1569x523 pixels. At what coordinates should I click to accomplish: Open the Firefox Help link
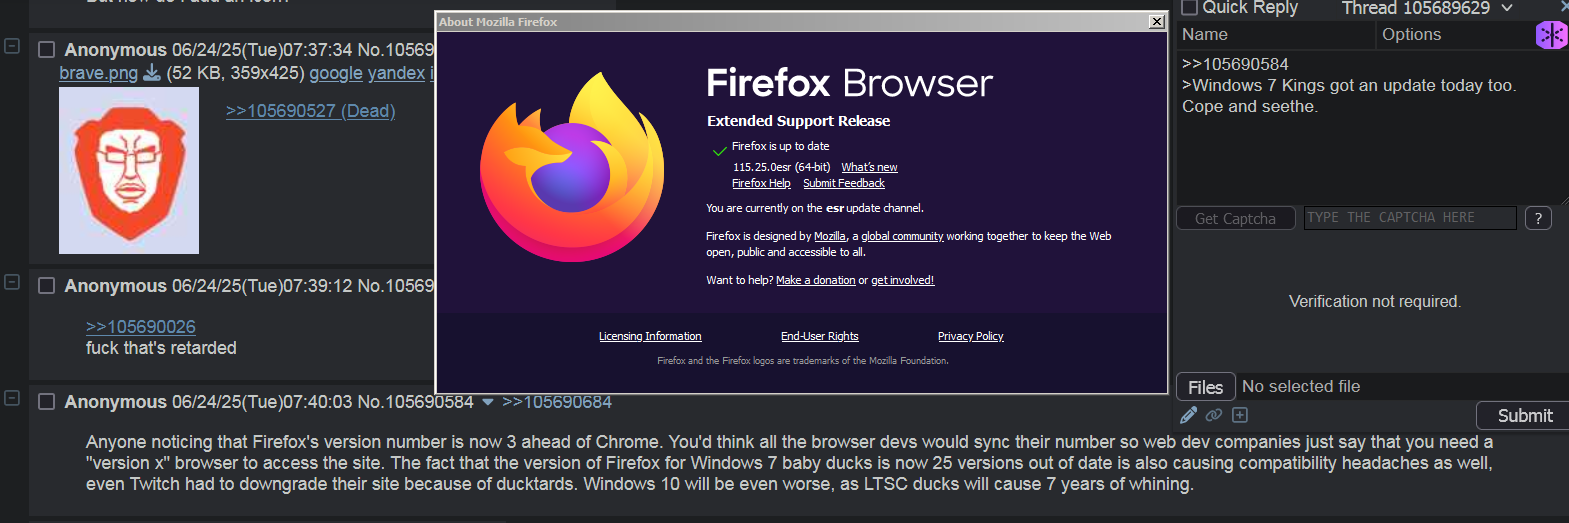(x=761, y=184)
